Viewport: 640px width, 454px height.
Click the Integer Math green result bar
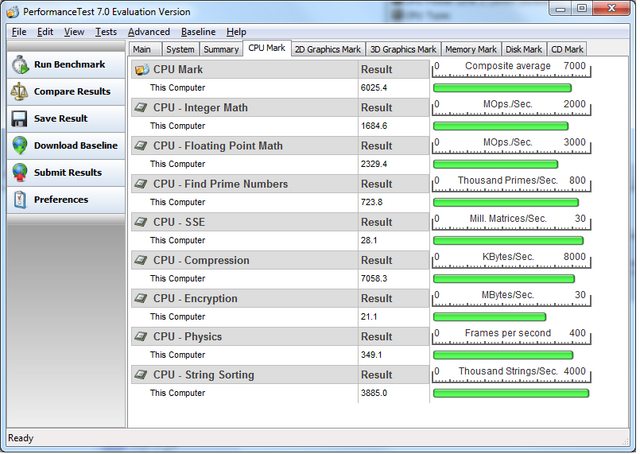coord(500,126)
